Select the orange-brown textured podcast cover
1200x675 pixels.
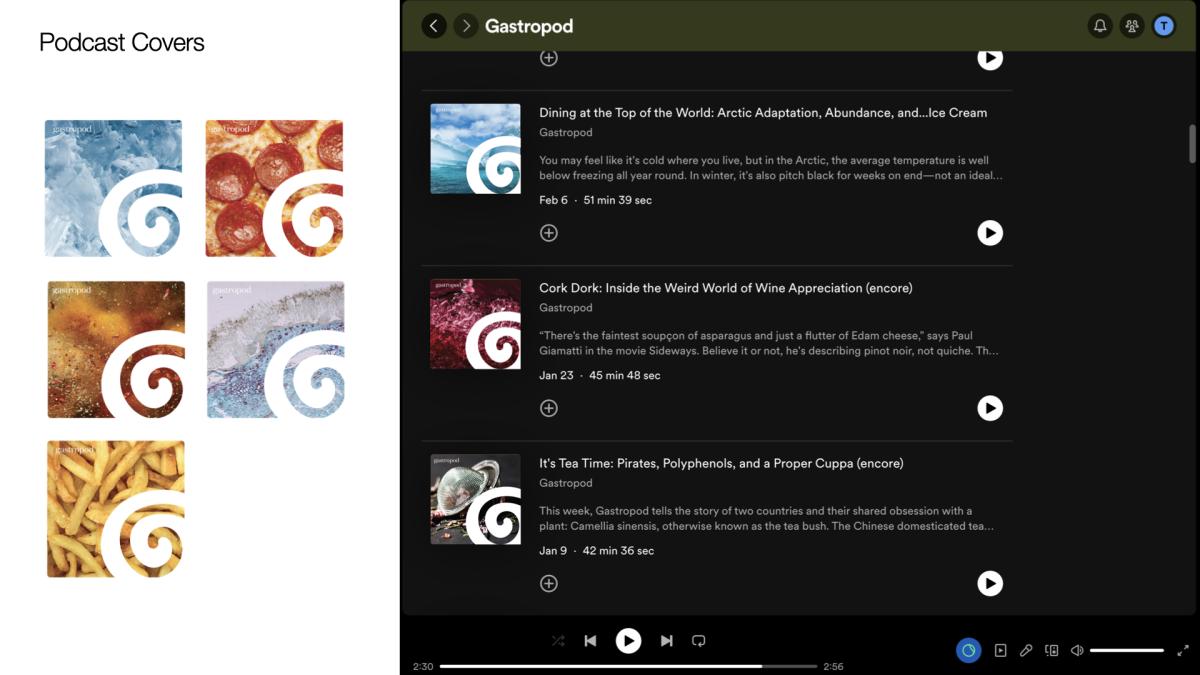(116, 349)
